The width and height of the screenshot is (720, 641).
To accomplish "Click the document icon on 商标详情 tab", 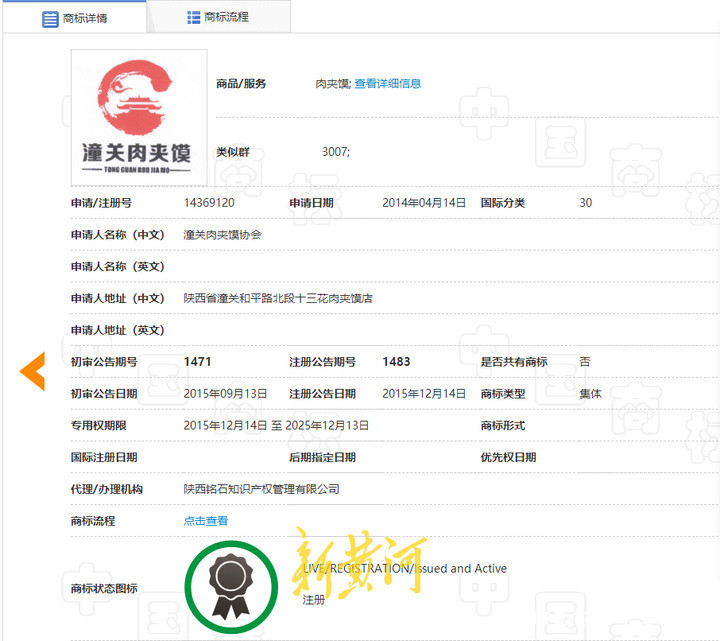I will [50, 19].
